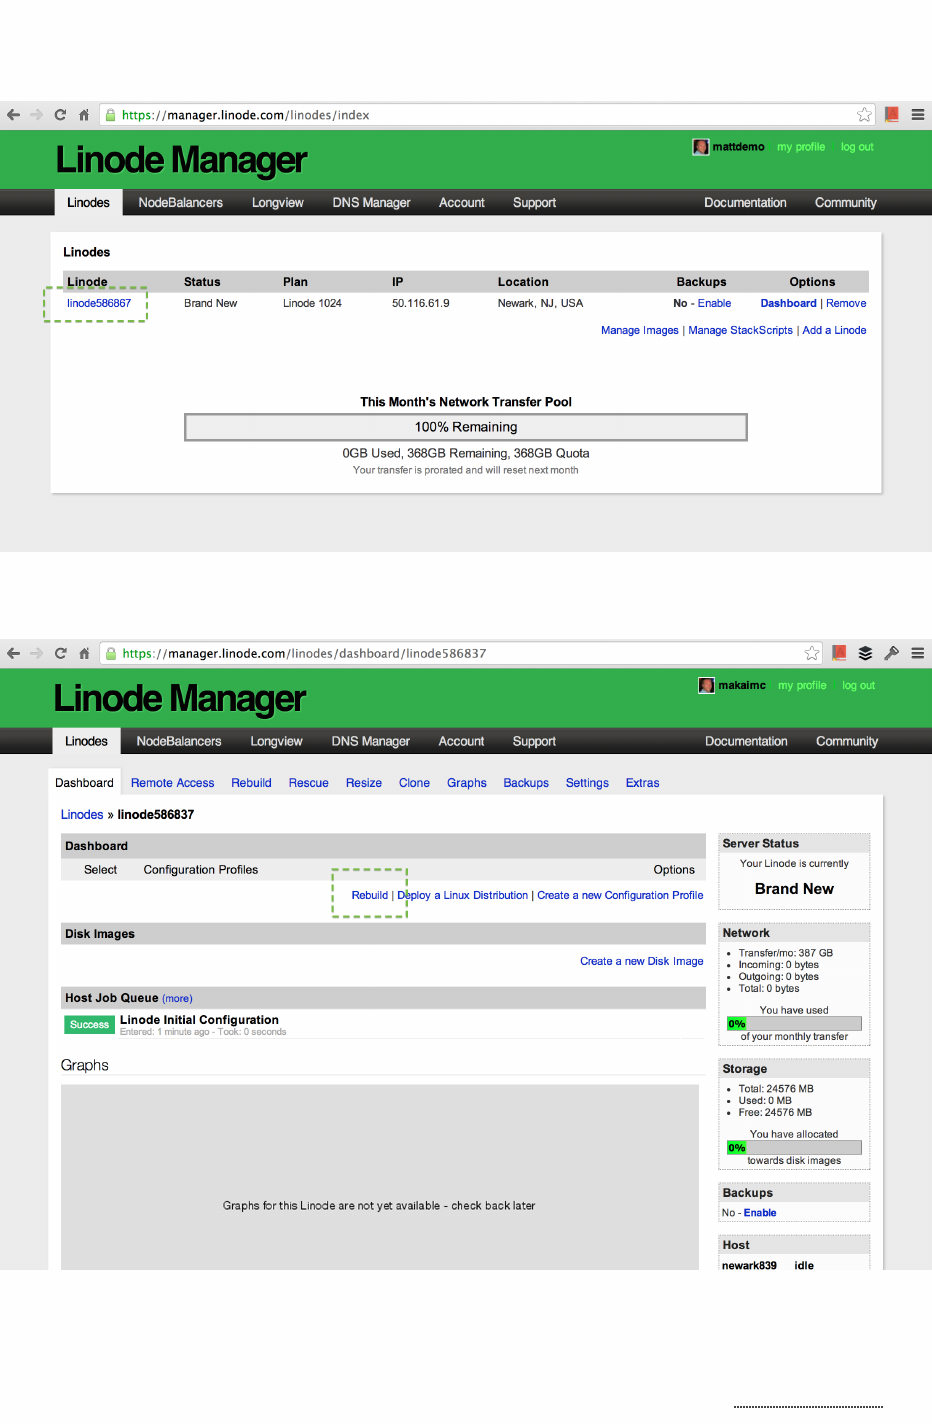Click the monthly transfer 0% usage bar
The height and width of the screenshot is (1424, 932).
(794, 1024)
